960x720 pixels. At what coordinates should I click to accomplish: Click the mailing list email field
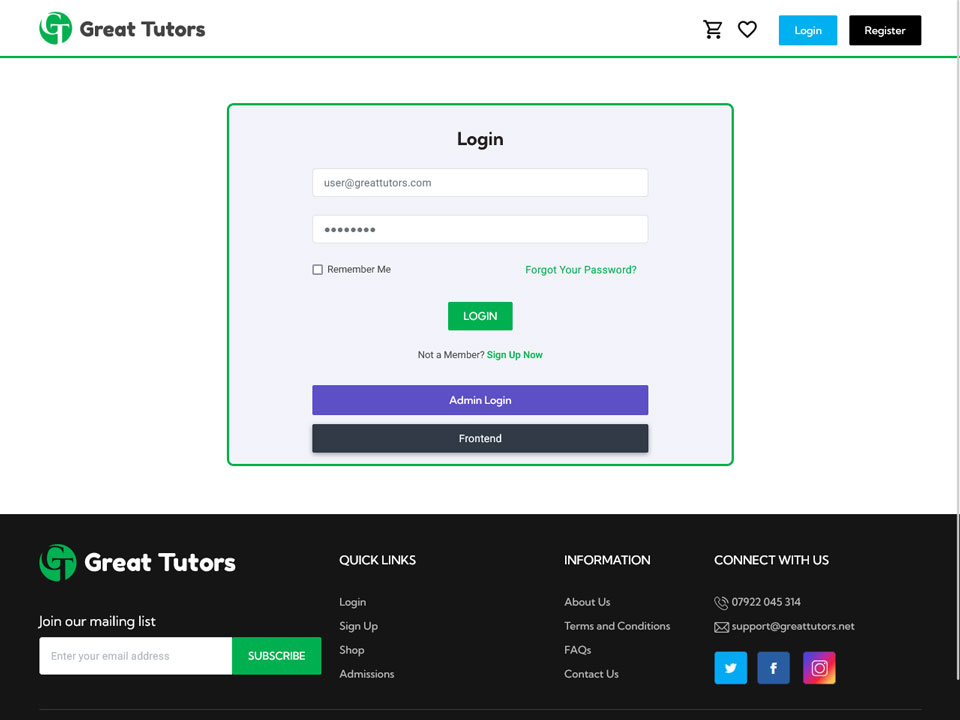pyautogui.click(x=135, y=656)
